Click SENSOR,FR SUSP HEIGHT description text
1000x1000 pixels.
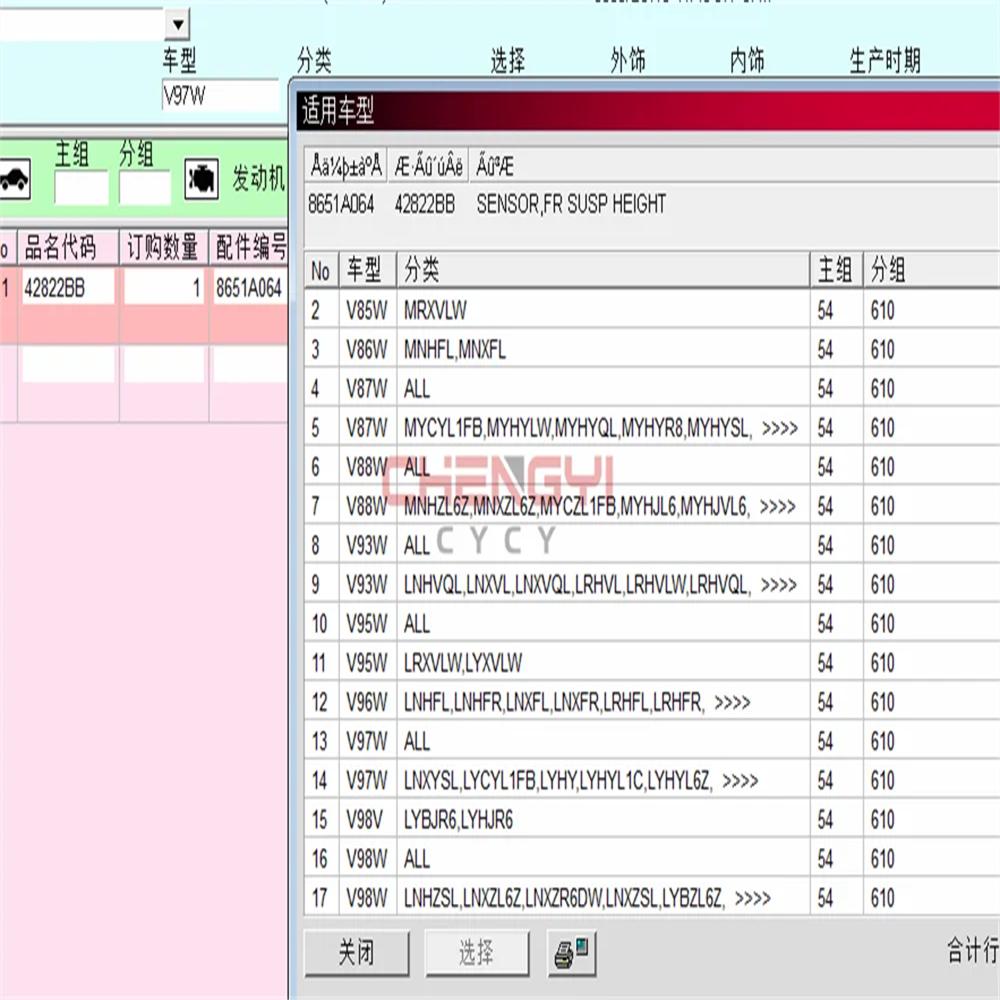(571, 204)
